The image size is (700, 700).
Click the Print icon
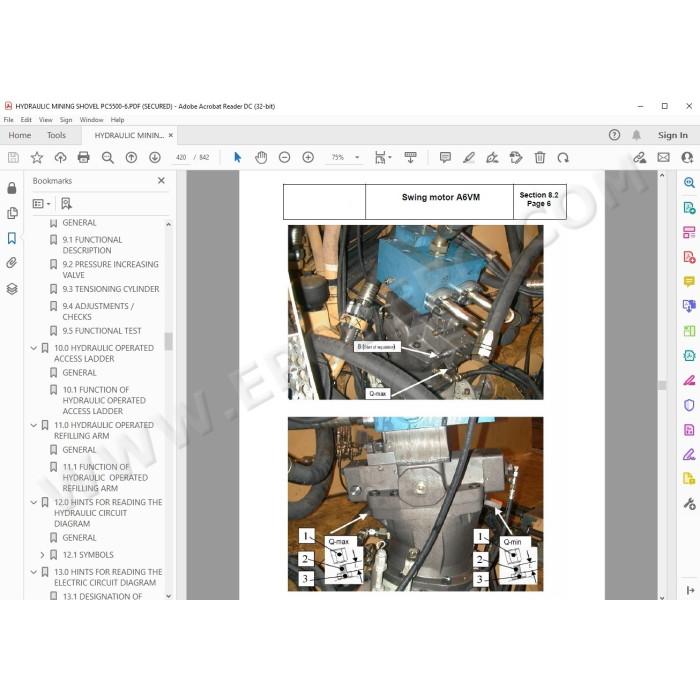point(83,157)
